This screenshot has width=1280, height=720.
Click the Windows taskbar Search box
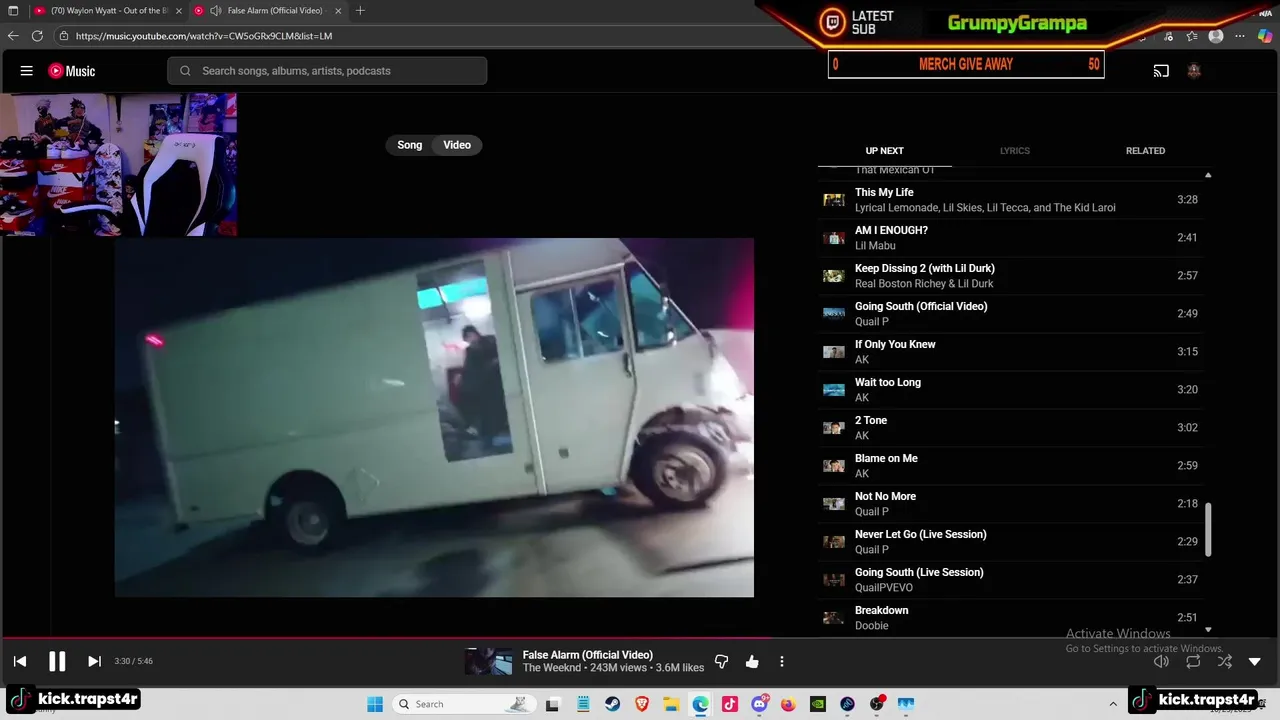pos(463,704)
